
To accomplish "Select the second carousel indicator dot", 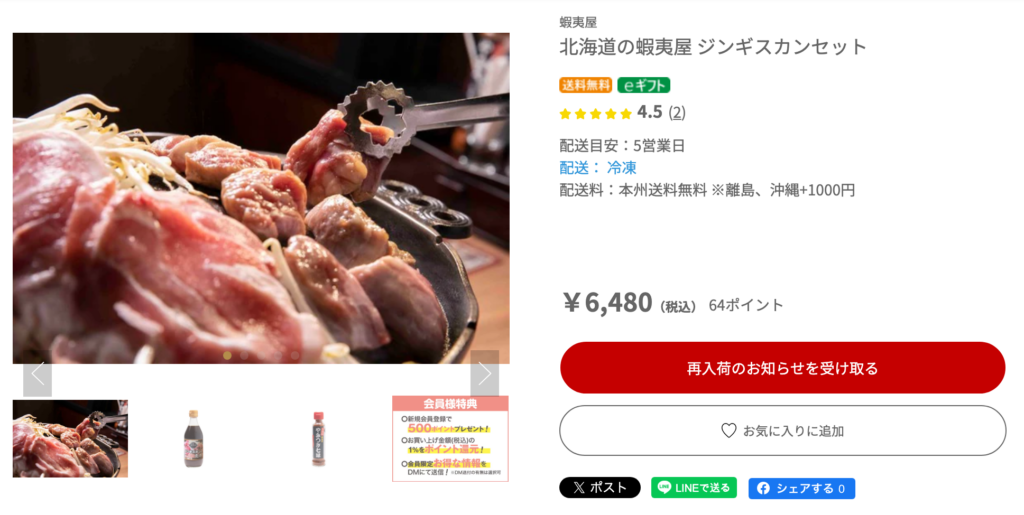I will pyautogui.click(x=244, y=356).
